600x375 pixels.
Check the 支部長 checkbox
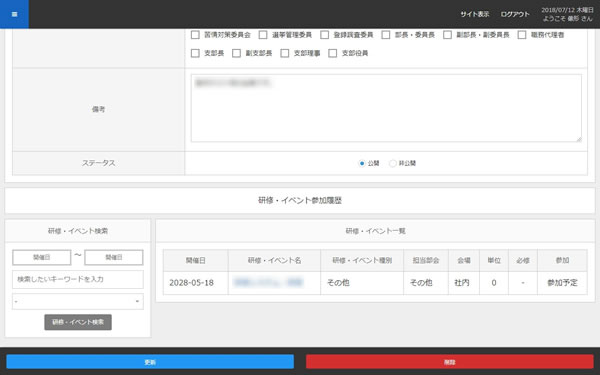pyautogui.click(x=195, y=53)
